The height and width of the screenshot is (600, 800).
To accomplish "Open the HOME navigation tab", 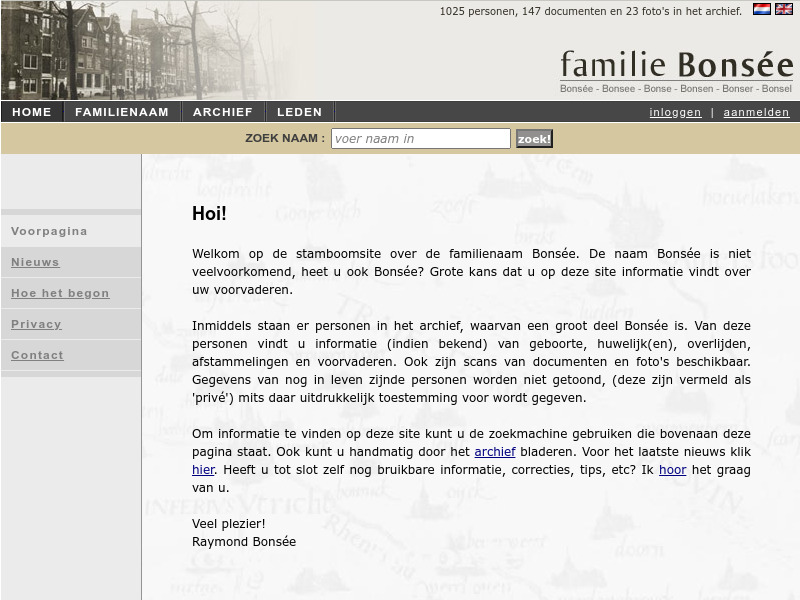I will click(x=31, y=111).
